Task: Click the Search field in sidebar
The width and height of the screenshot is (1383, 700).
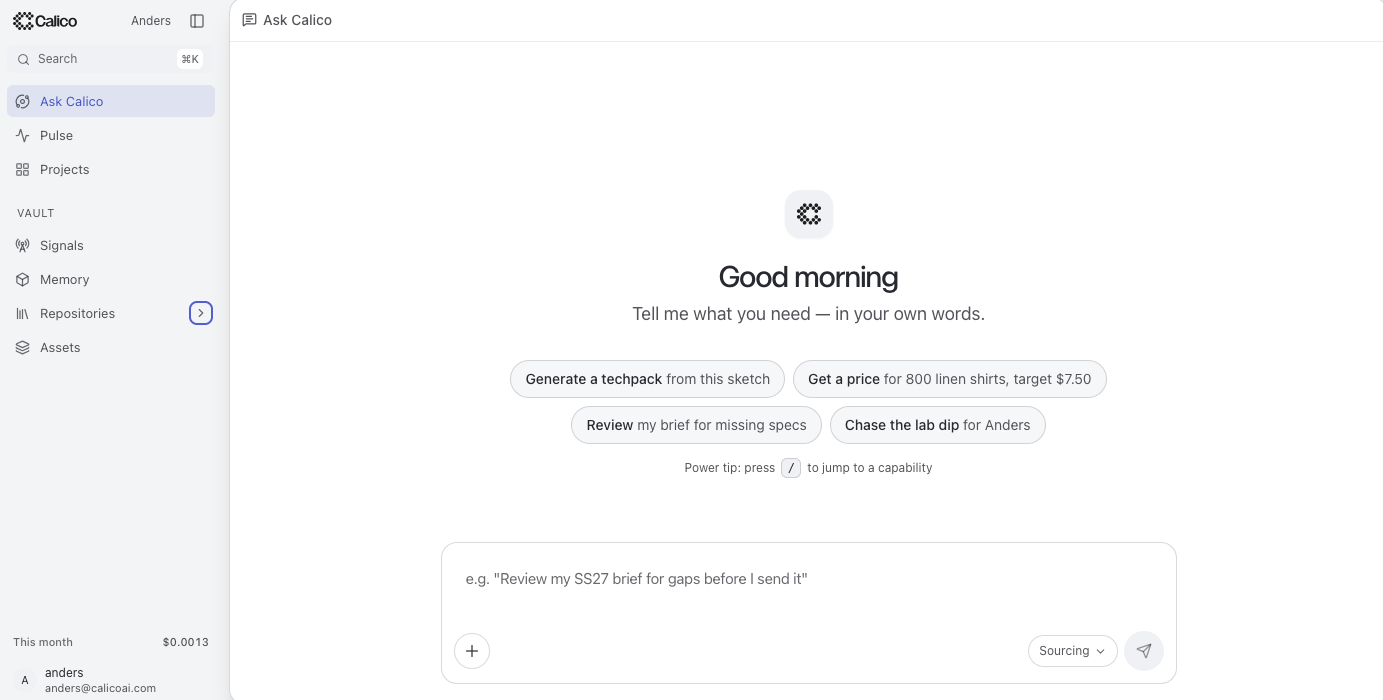Action: [107, 59]
